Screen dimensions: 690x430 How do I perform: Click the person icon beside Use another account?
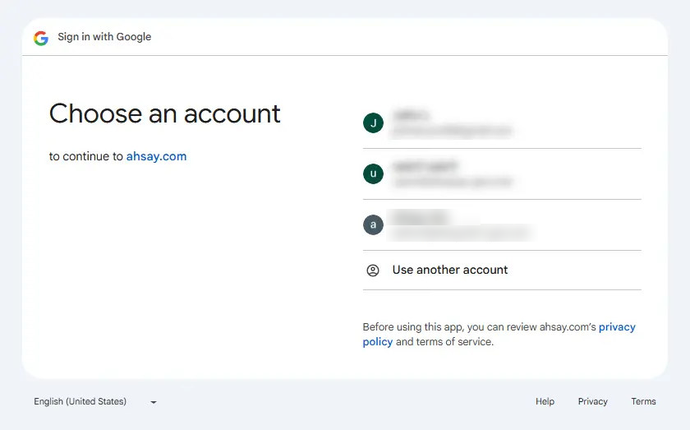pos(373,270)
